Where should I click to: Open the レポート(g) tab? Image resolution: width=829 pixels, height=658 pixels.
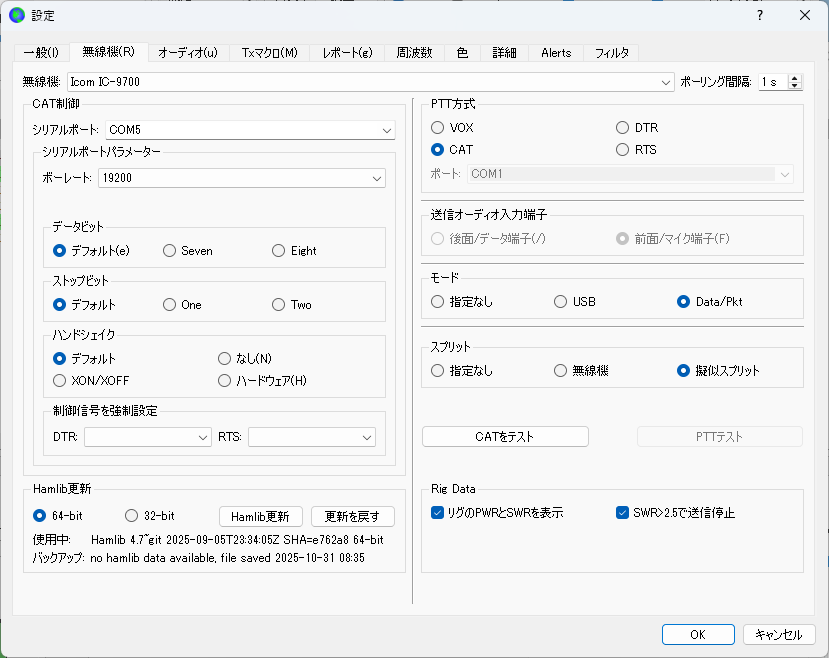[347, 53]
